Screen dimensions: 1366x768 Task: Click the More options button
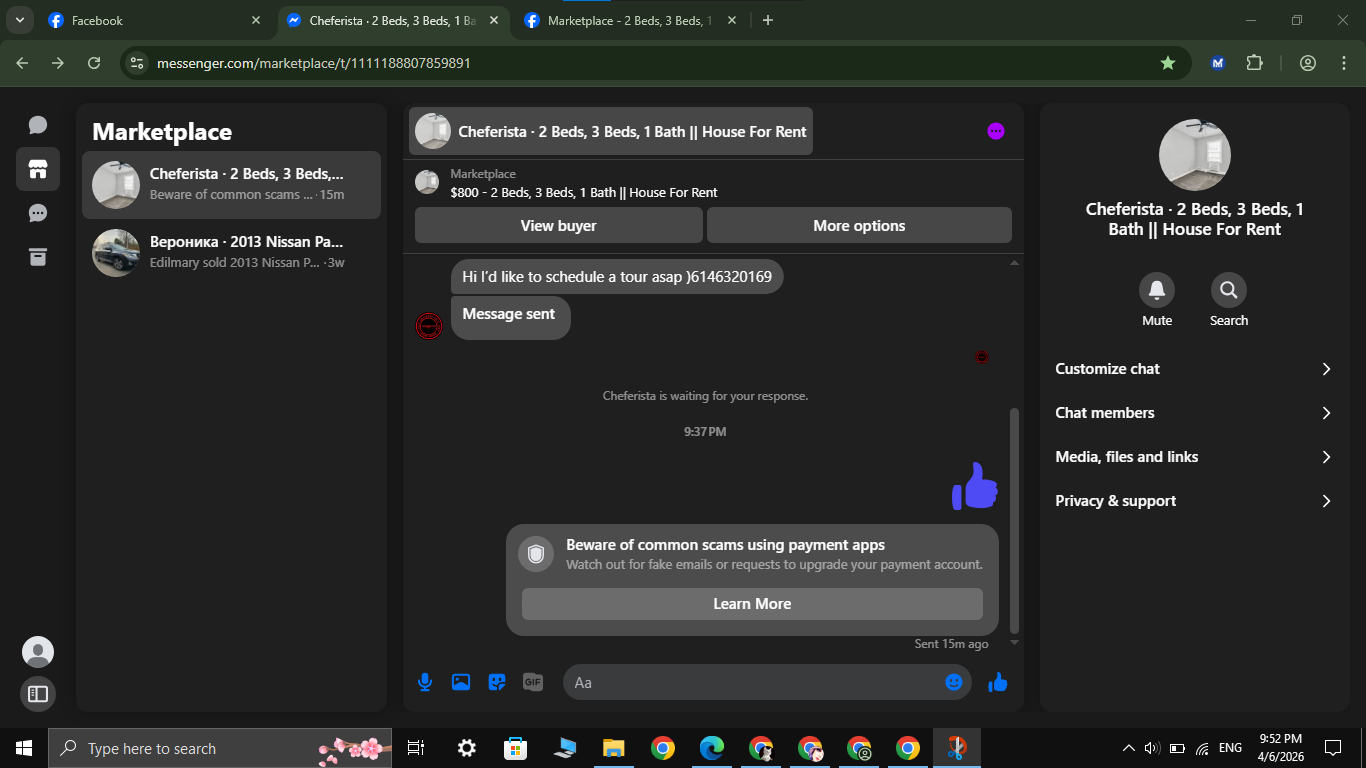point(859,226)
